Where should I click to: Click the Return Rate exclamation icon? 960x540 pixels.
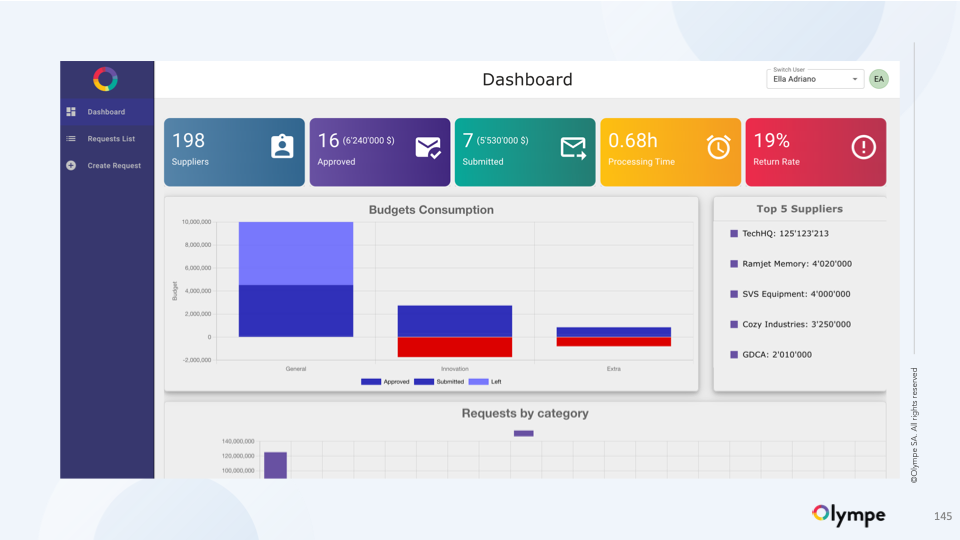pyautogui.click(x=864, y=147)
